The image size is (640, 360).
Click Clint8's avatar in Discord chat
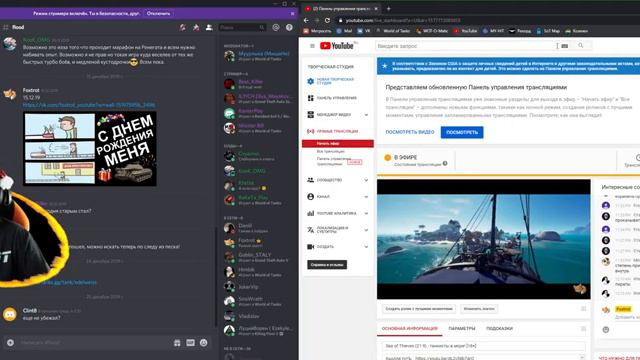10,314
